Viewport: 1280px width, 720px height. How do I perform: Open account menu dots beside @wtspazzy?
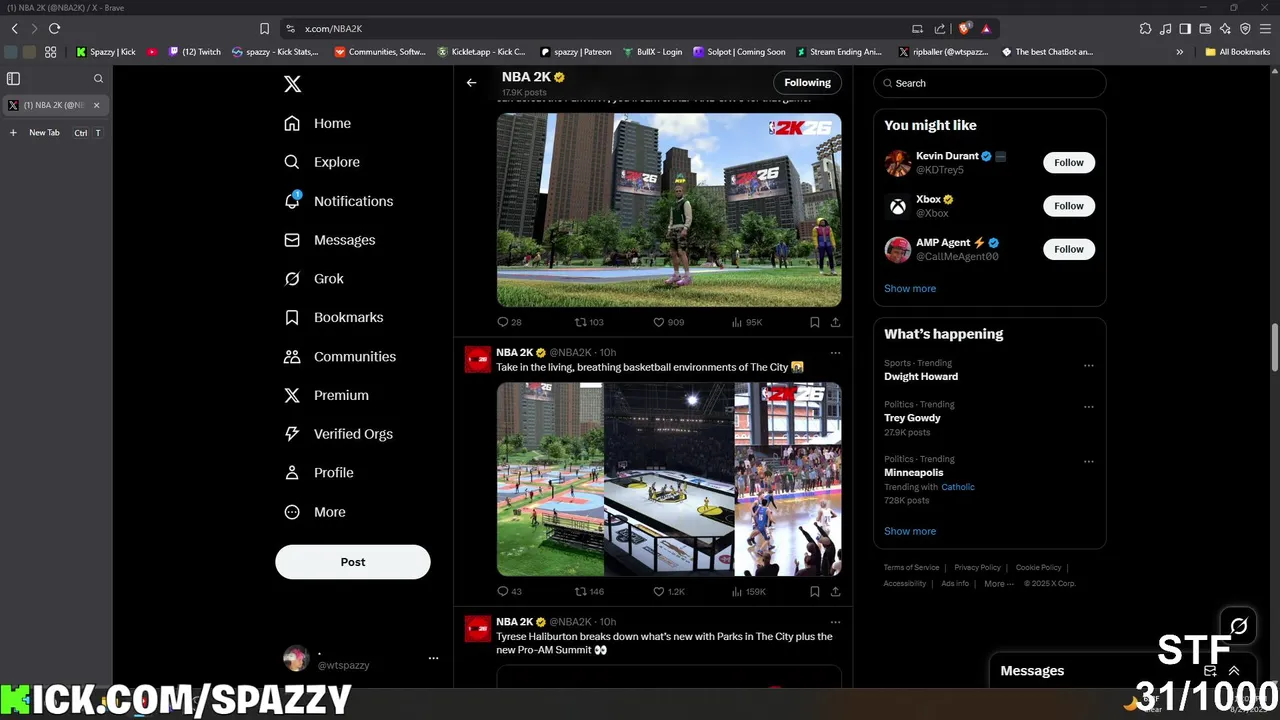tap(433, 658)
